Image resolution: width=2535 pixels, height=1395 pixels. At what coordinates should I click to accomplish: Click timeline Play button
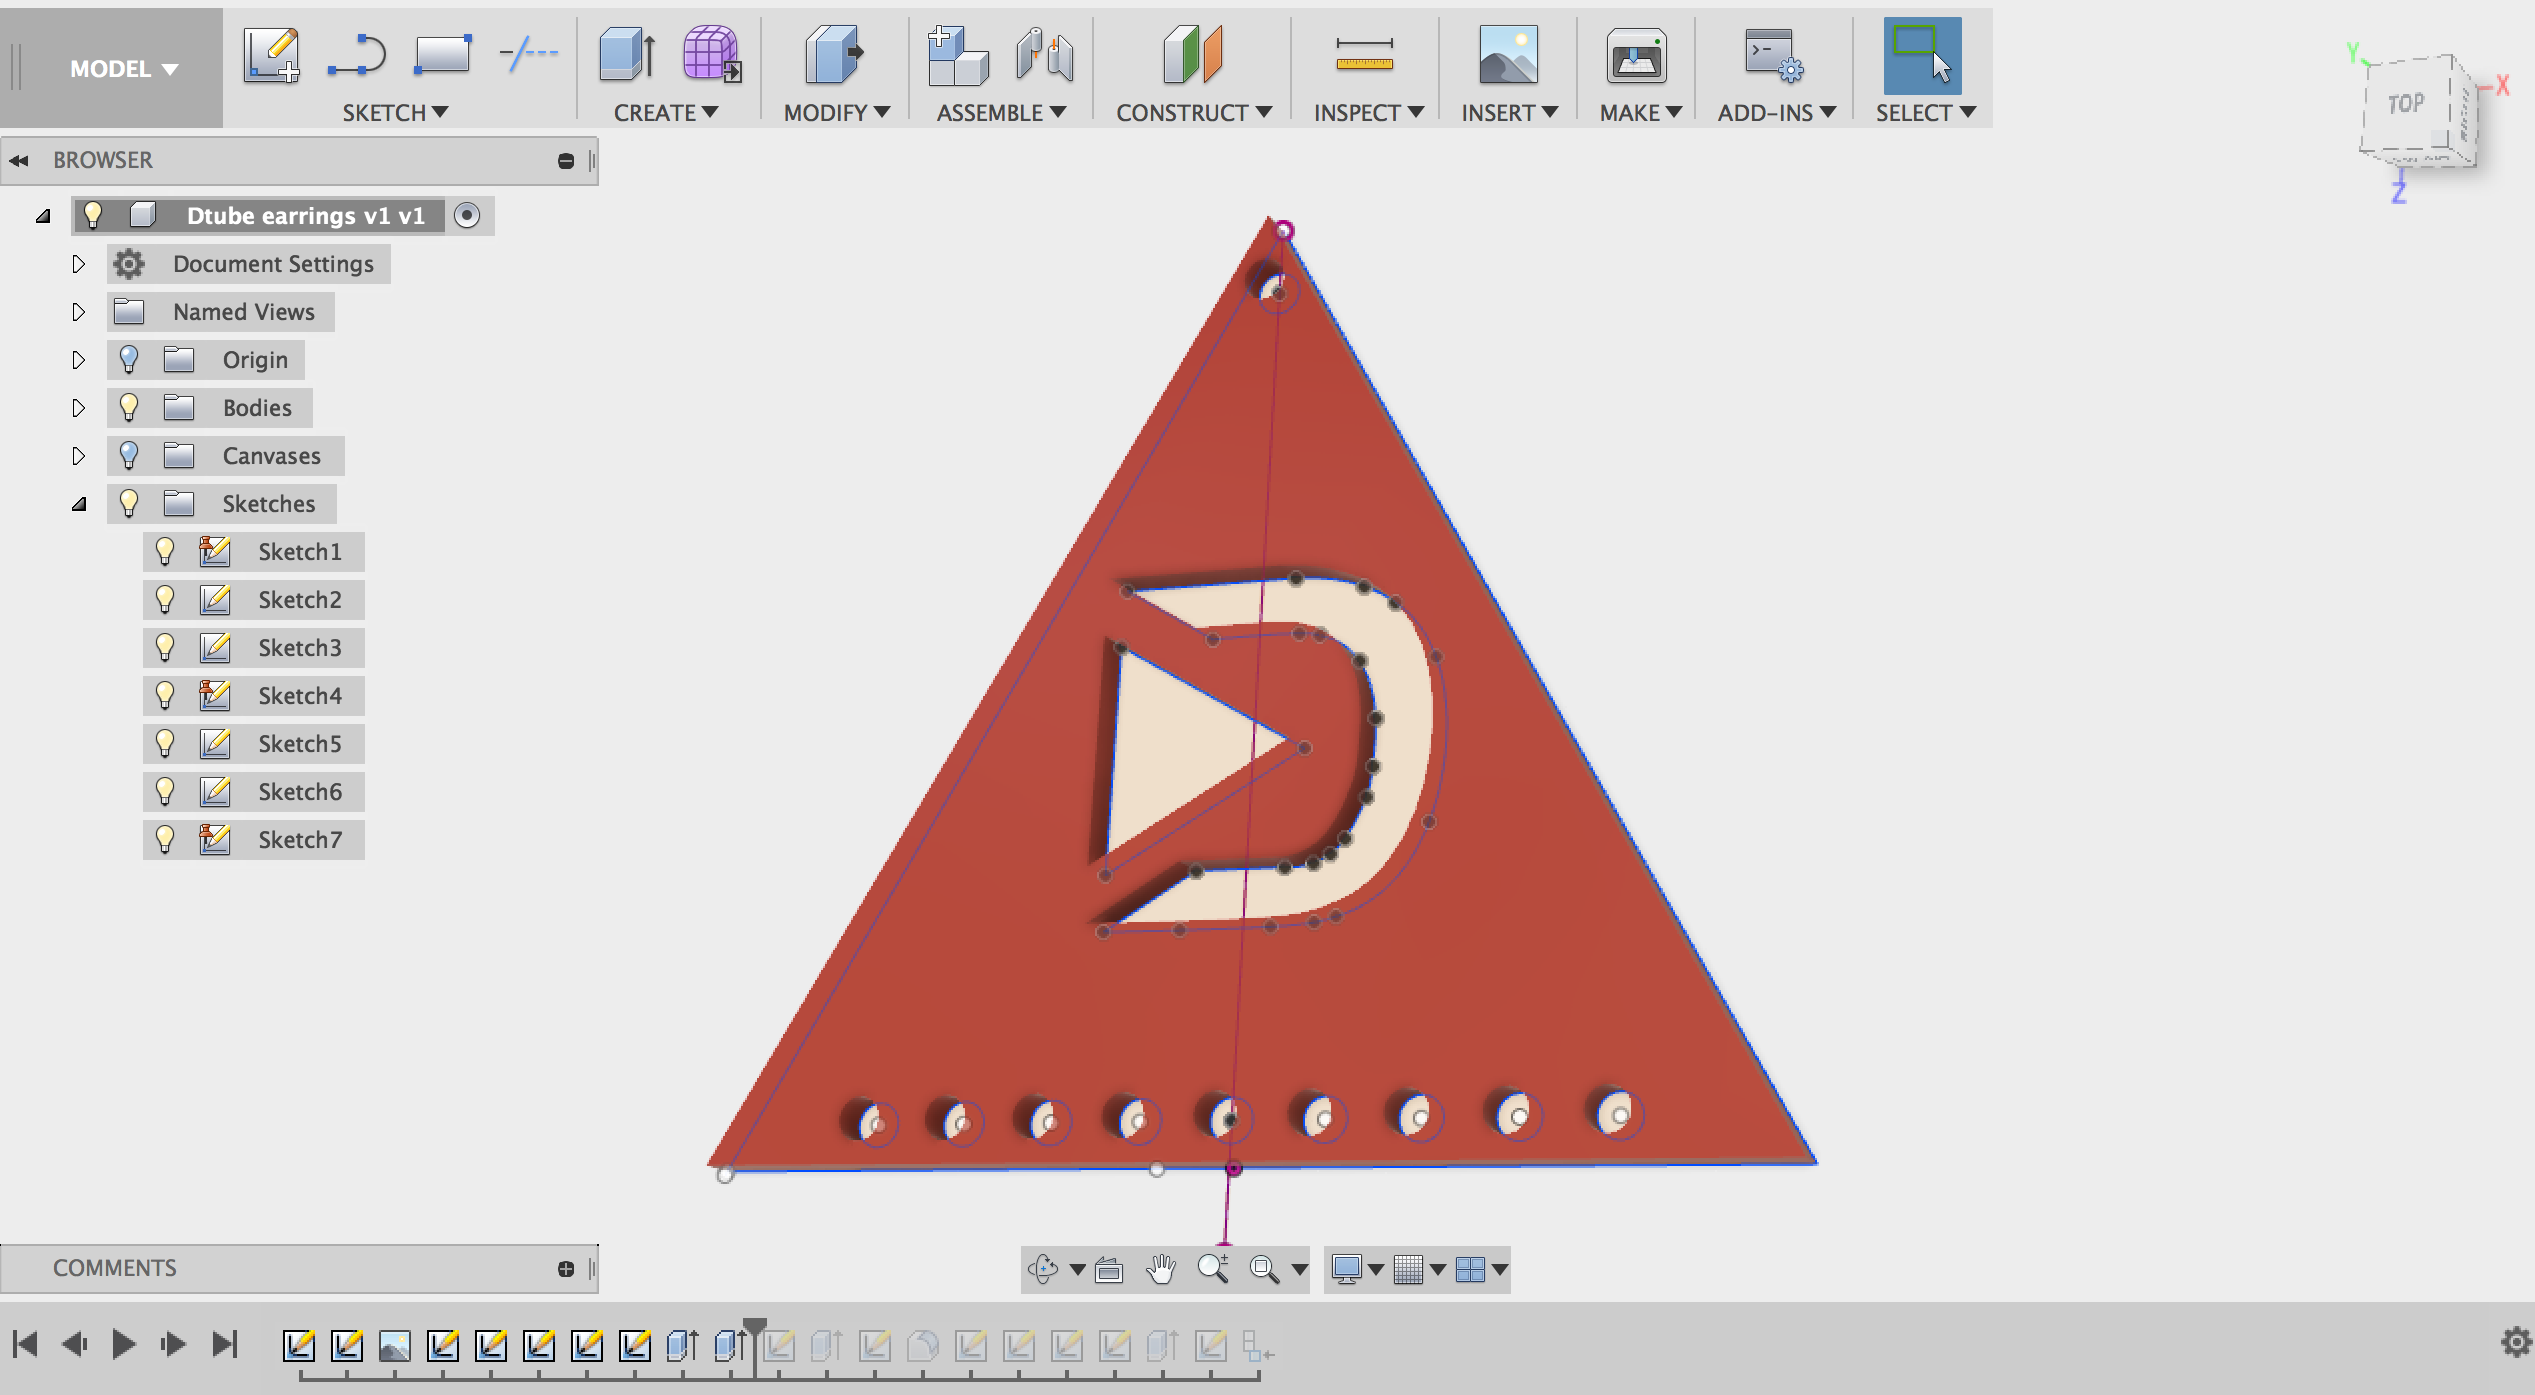[124, 1344]
